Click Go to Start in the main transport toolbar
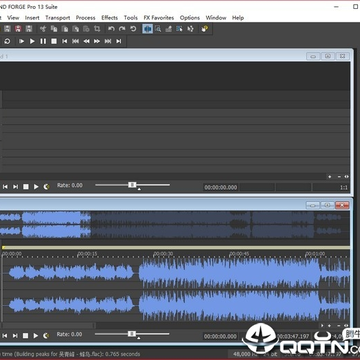Viewport: 360px width, 360px height. (65, 41)
